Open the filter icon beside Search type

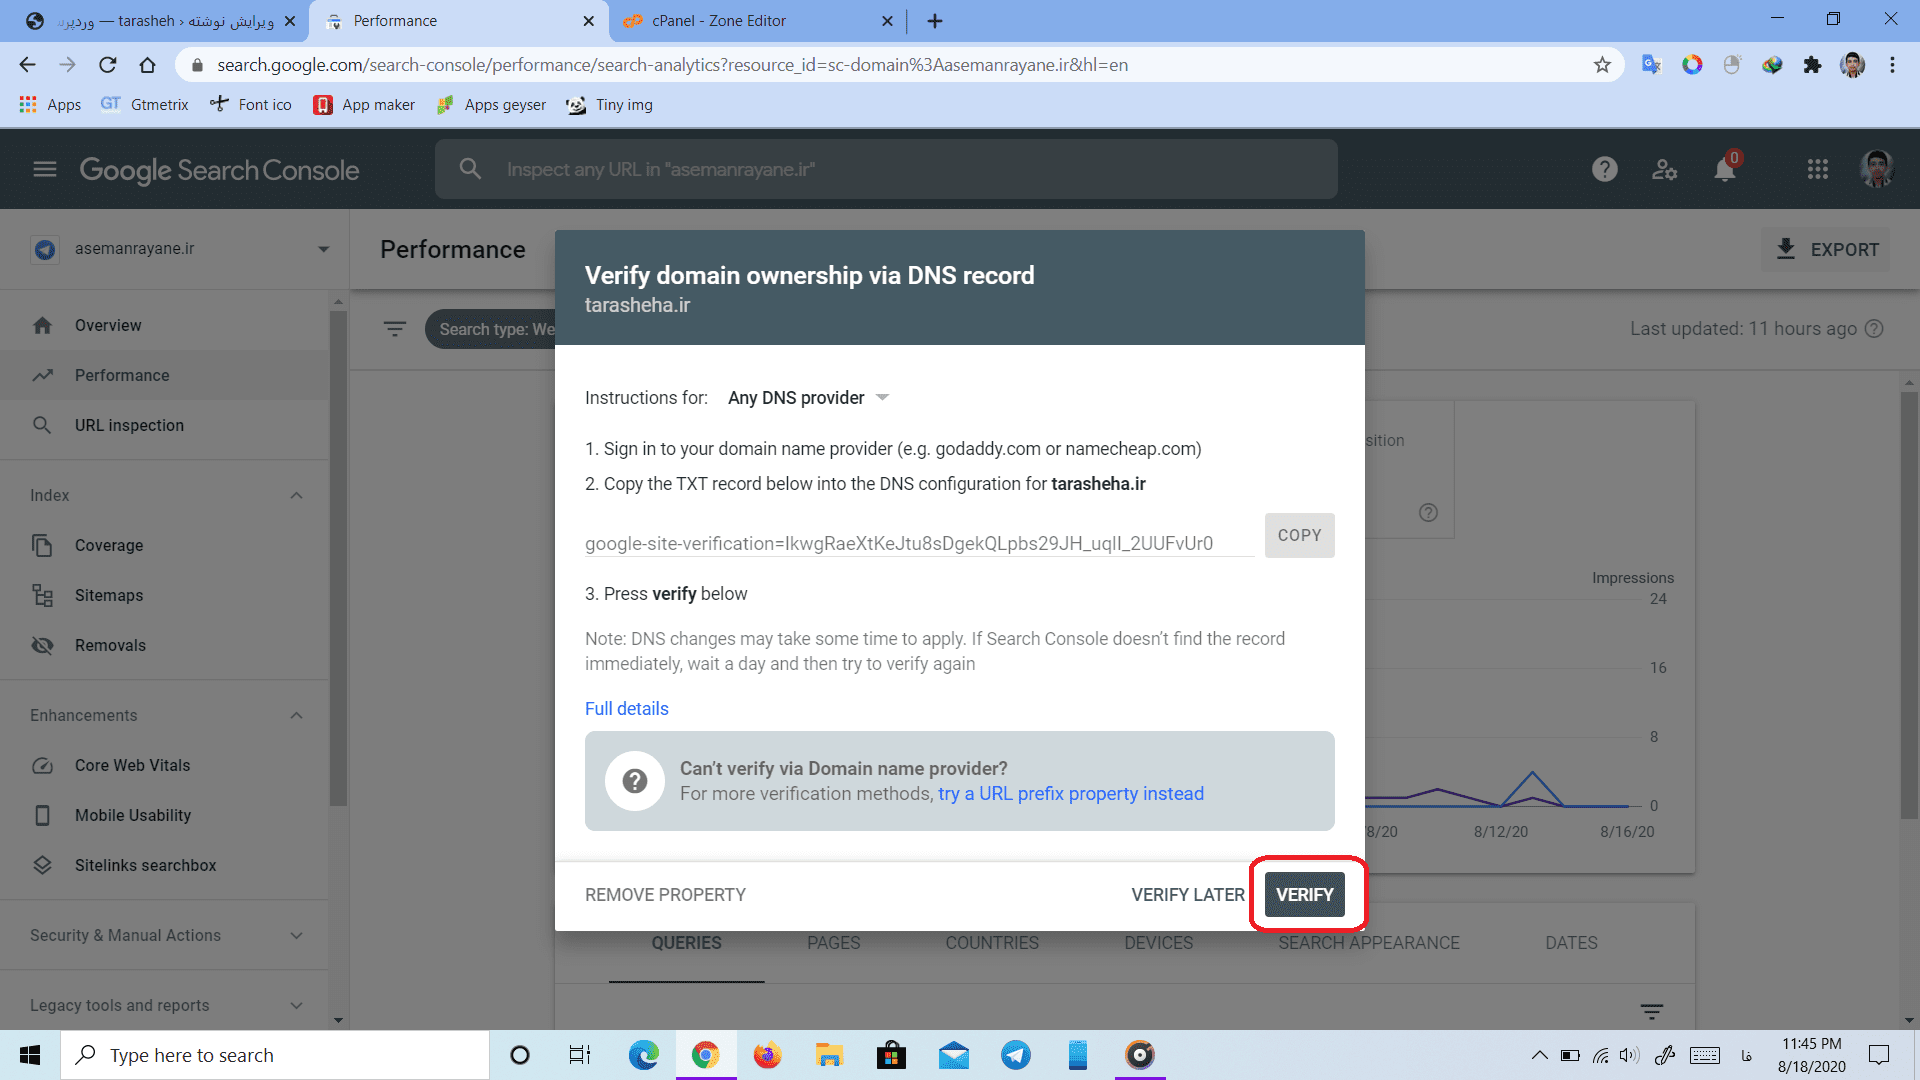395,329
